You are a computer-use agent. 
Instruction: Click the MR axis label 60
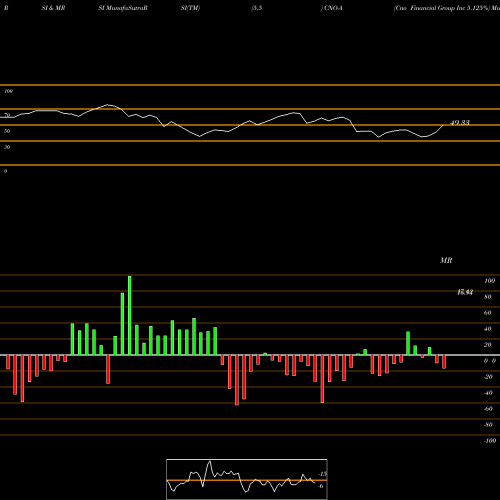[488, 313]
